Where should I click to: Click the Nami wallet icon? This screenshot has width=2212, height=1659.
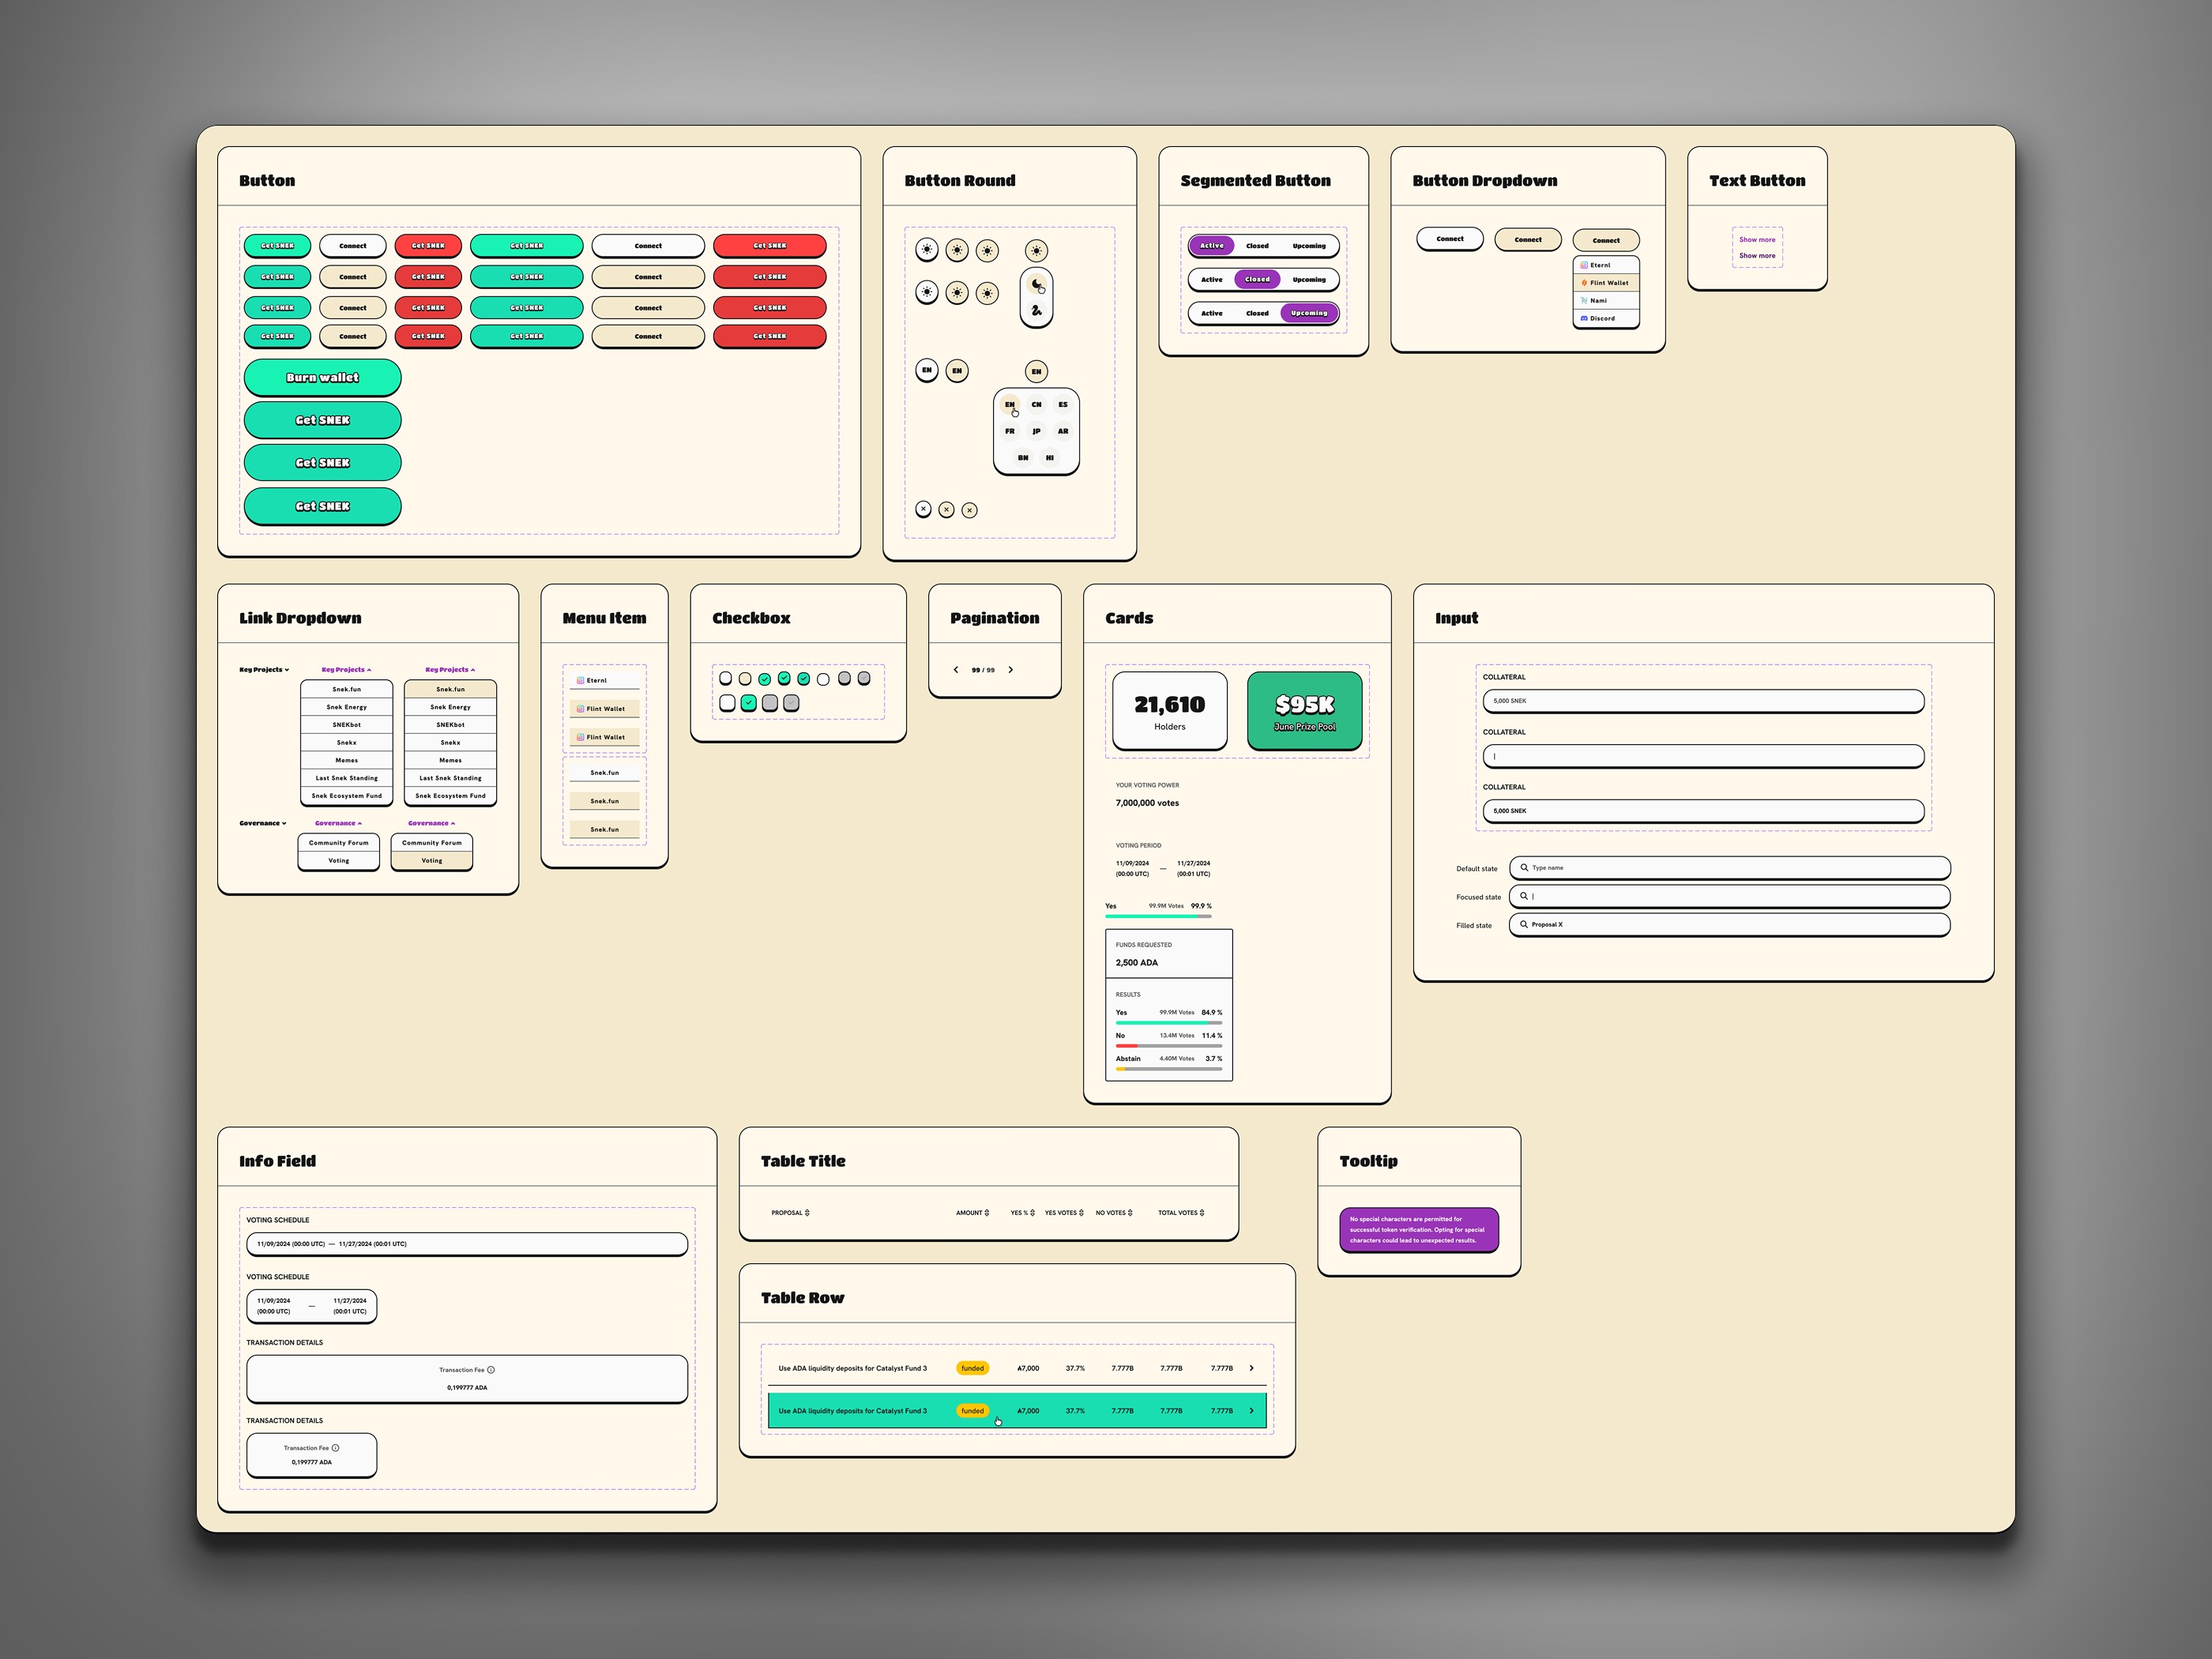[1584, 300]
